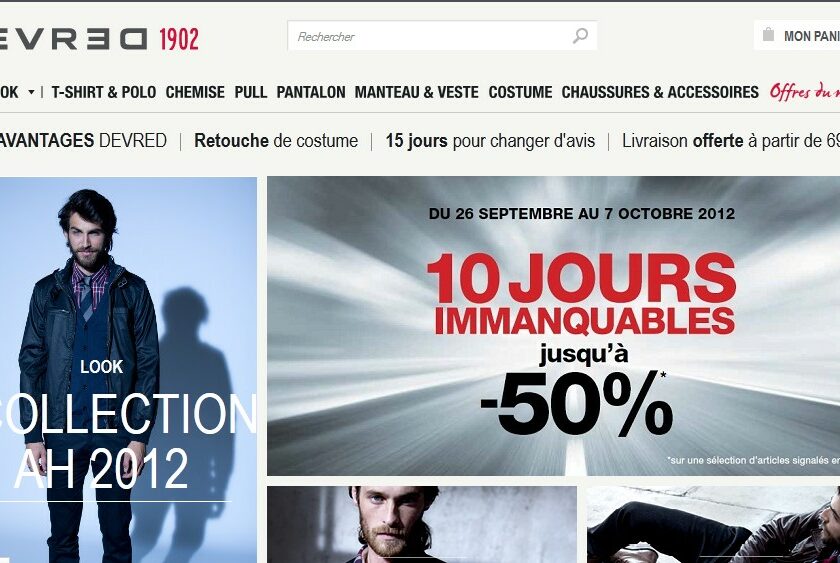The height and width of the screenshot is (563, 840).
Task: Open MANTEAU & VESTE category
Action: [x=417, y=92]
